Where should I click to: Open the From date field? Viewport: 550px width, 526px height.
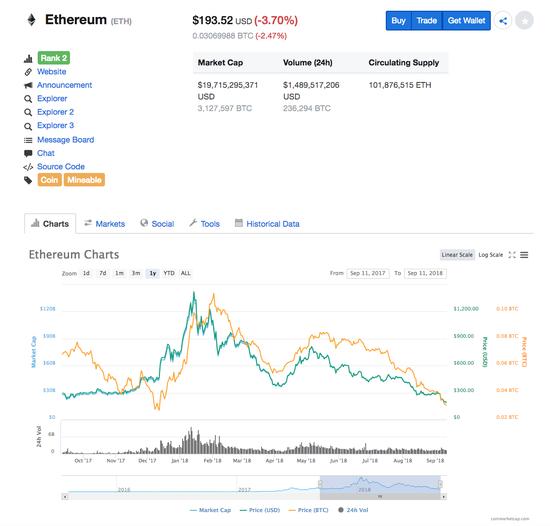(368, 273)
